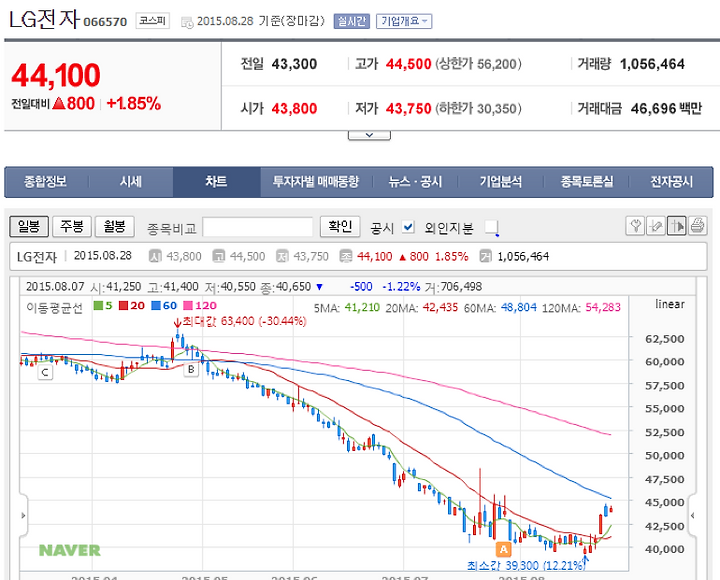
Task: Click the 전일 value 43,300
Action: click(x=294, y=64)
